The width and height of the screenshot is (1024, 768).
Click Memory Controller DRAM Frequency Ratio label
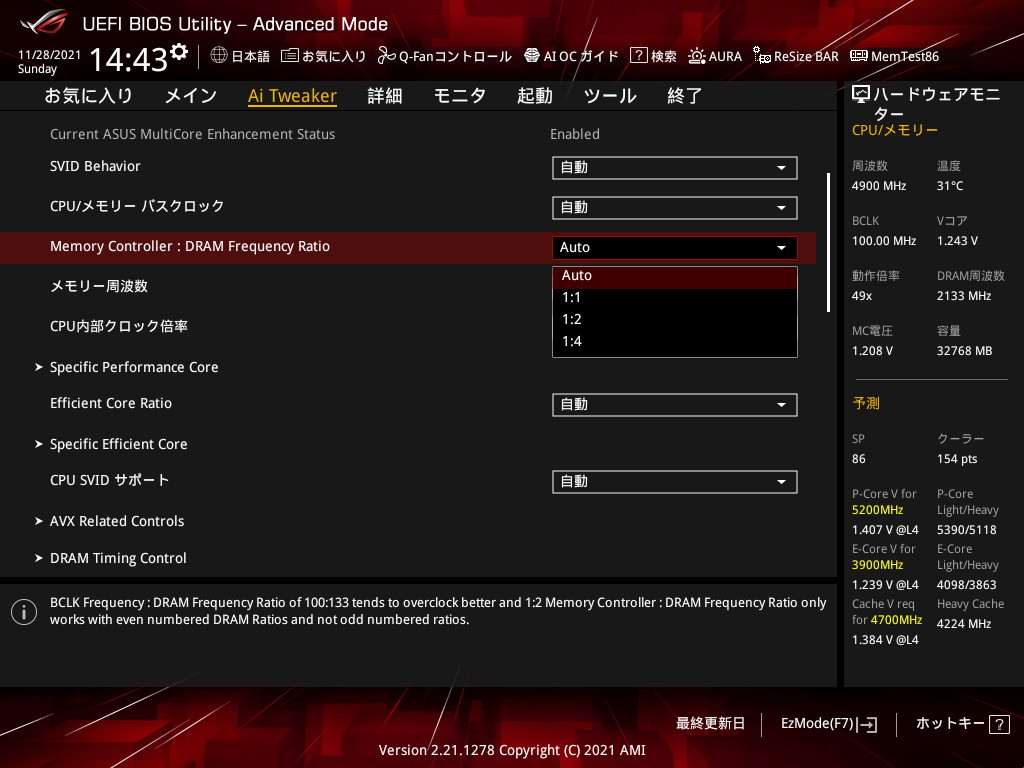pyautogui.click(x=190, y=247)
